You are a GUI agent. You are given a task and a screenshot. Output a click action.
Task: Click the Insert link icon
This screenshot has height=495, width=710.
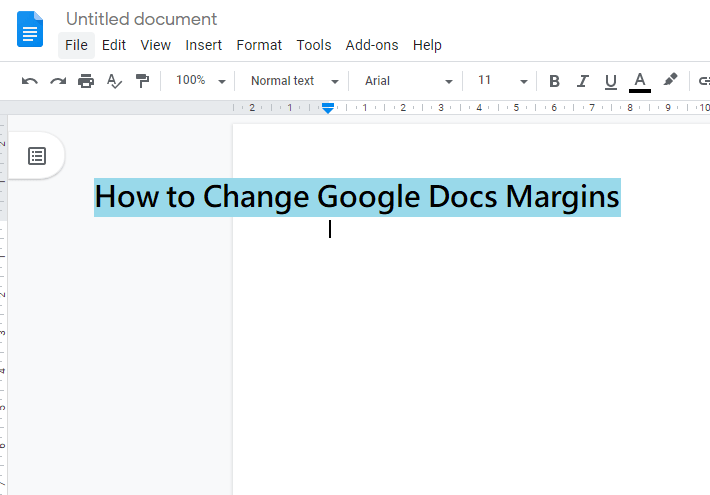tap(703, 81)
